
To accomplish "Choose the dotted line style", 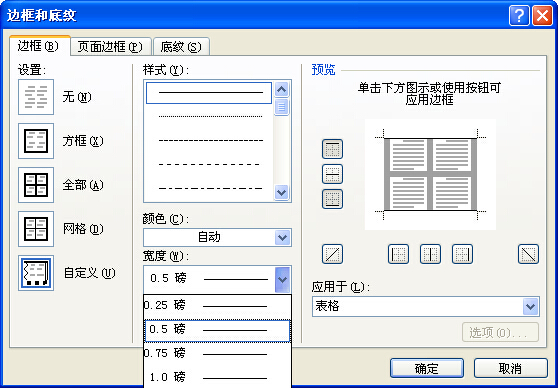I will pyautogui.click(x=209, y=116).
